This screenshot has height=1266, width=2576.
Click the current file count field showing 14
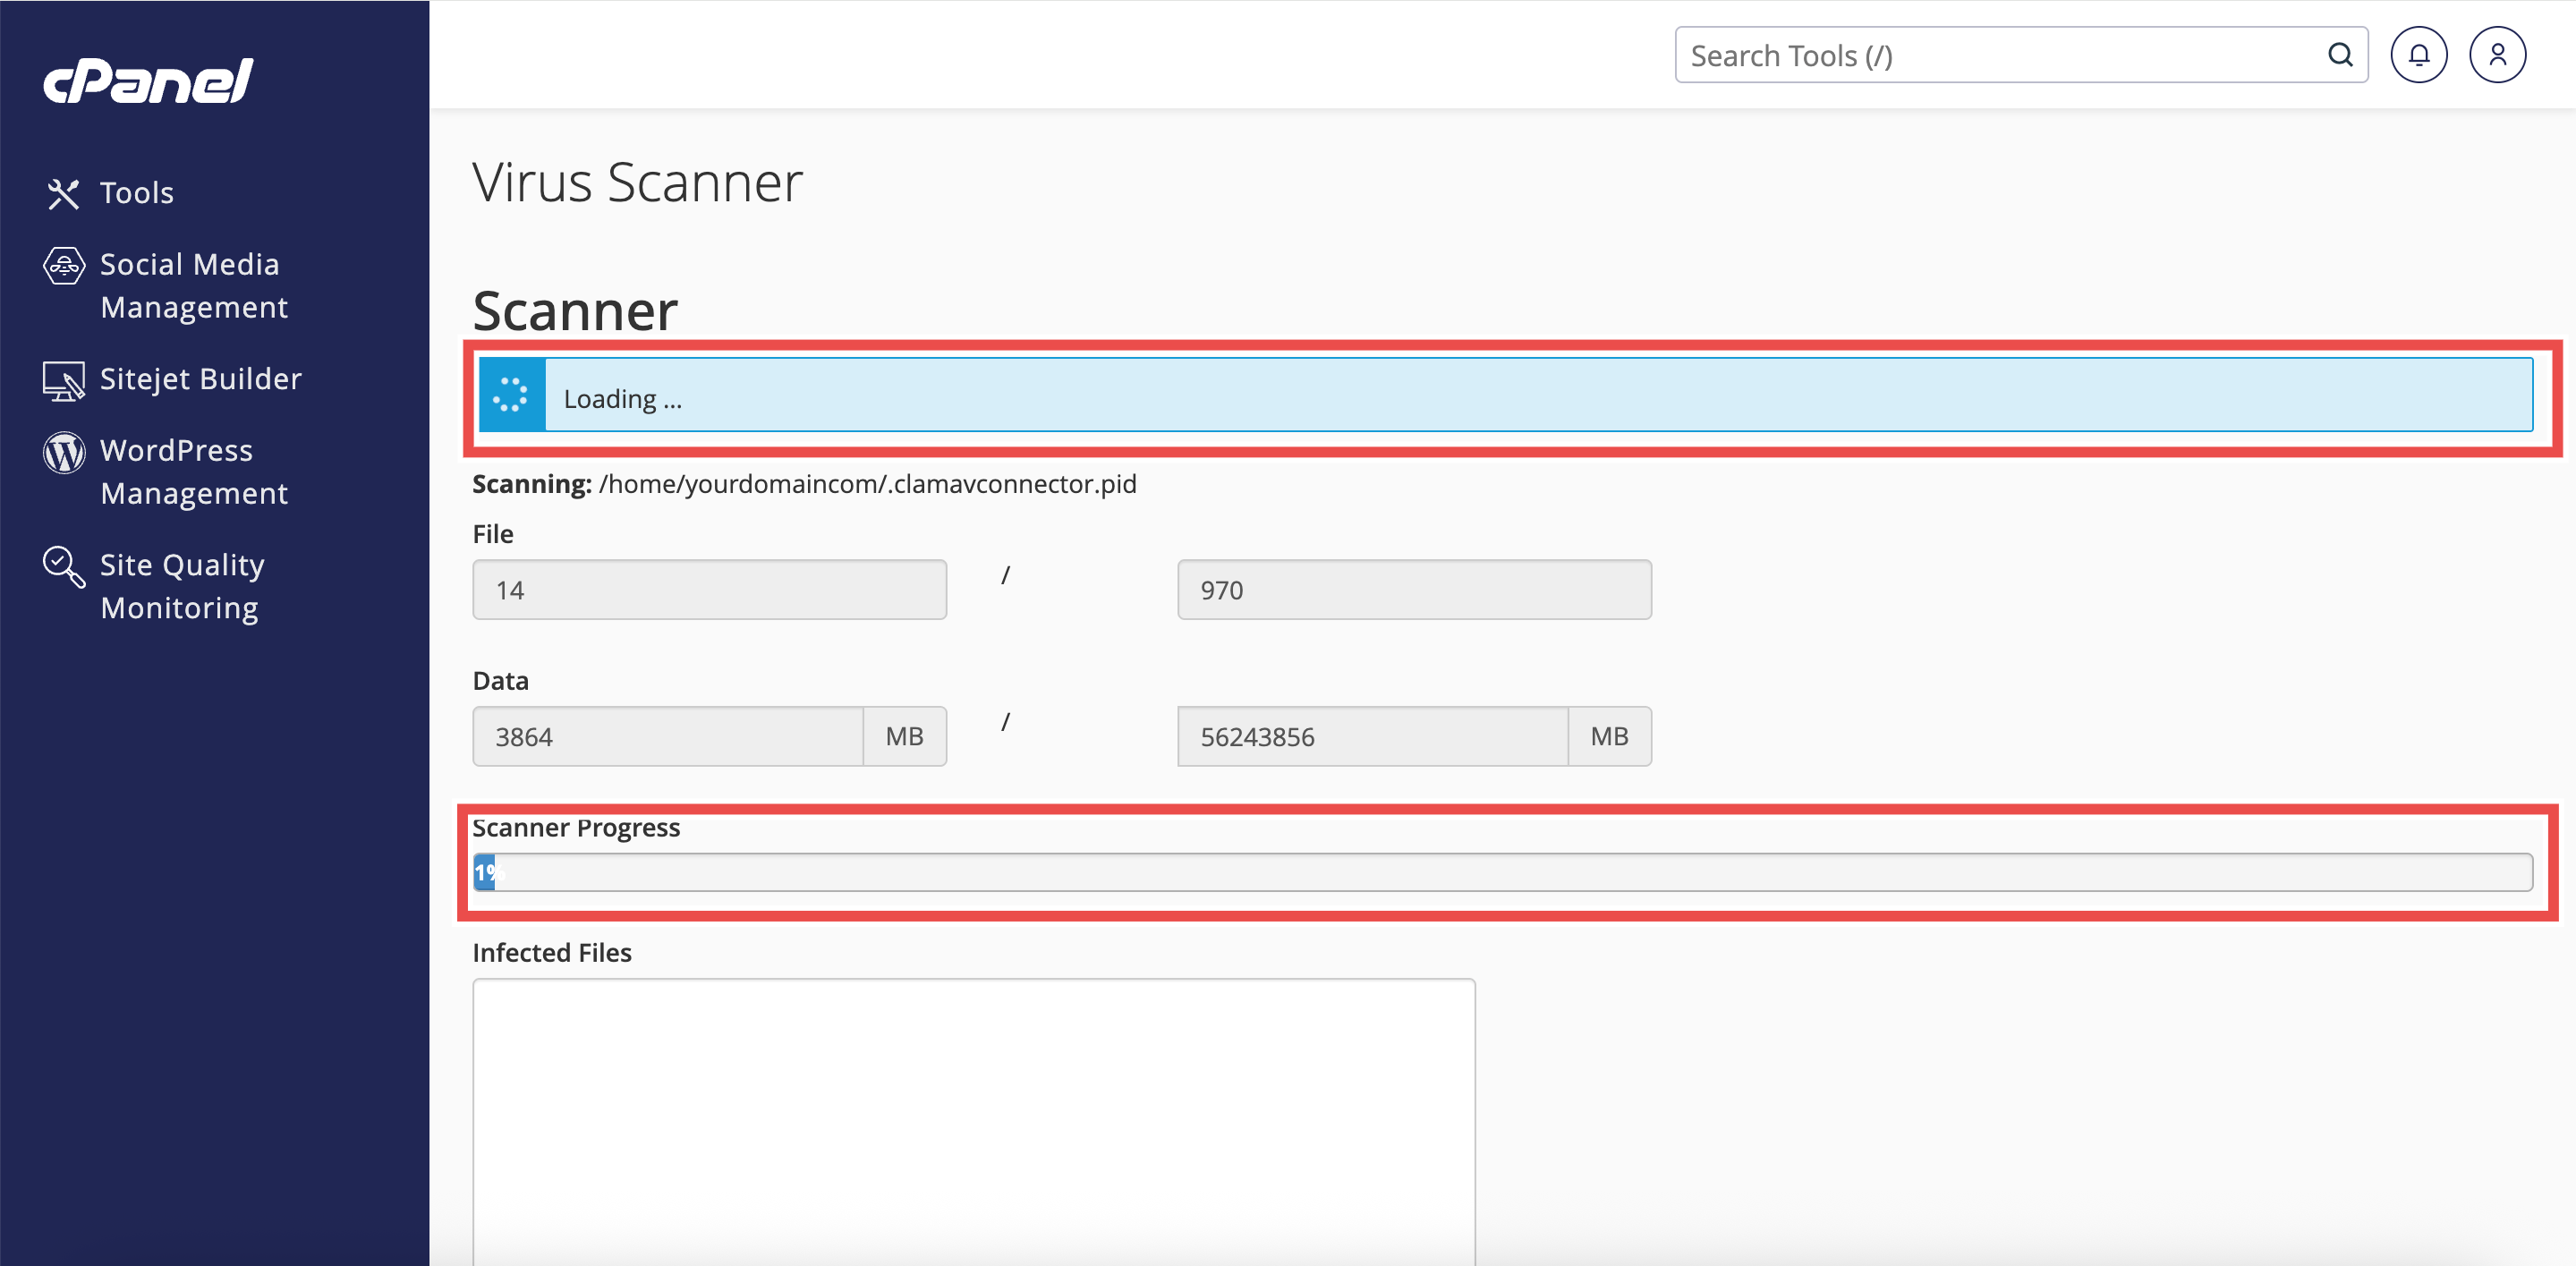(709, 590)
